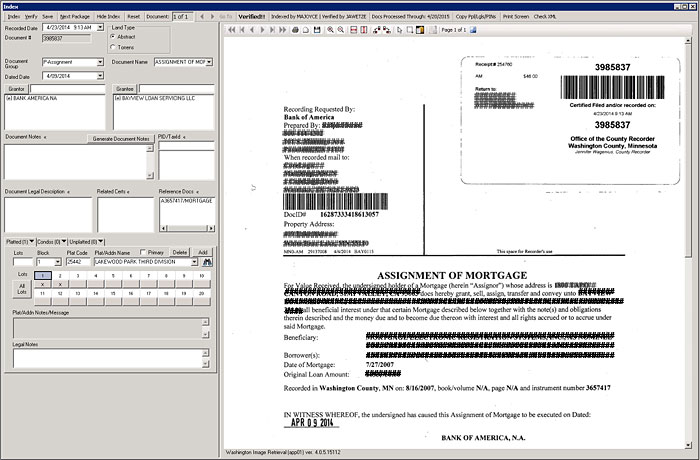Click the Reference Docs horizontal scrollbar
Screen dimensions: 700x460
tap(187, 228)
